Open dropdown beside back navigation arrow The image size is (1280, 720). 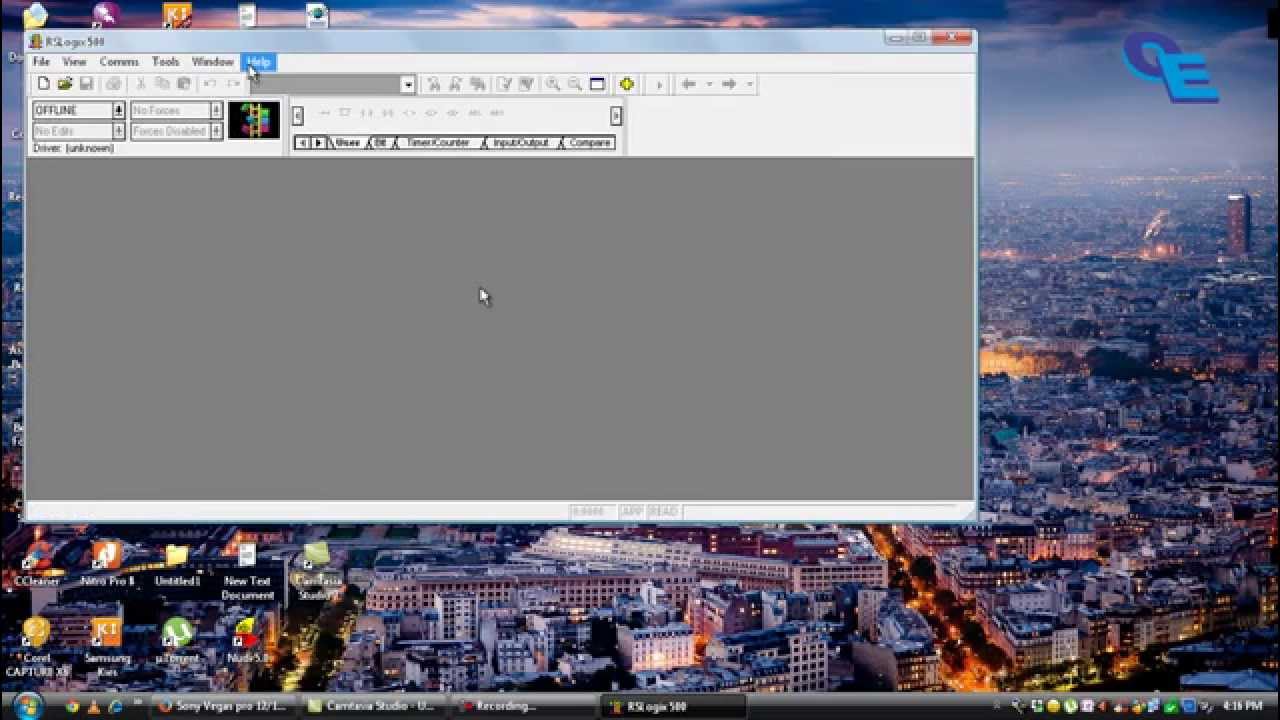[x=708, y=84]
